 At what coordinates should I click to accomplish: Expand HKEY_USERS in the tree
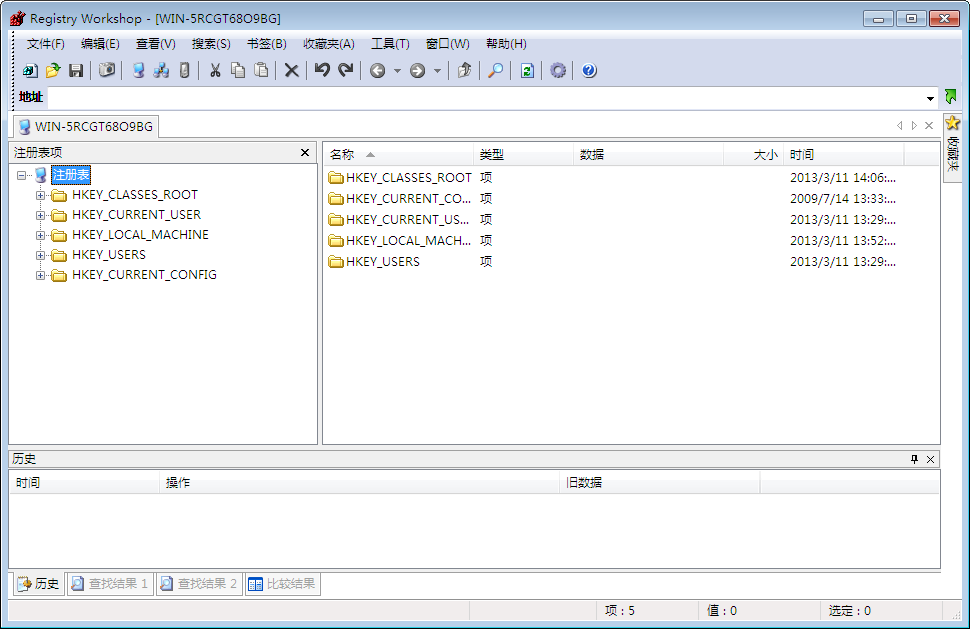point(40,255)
